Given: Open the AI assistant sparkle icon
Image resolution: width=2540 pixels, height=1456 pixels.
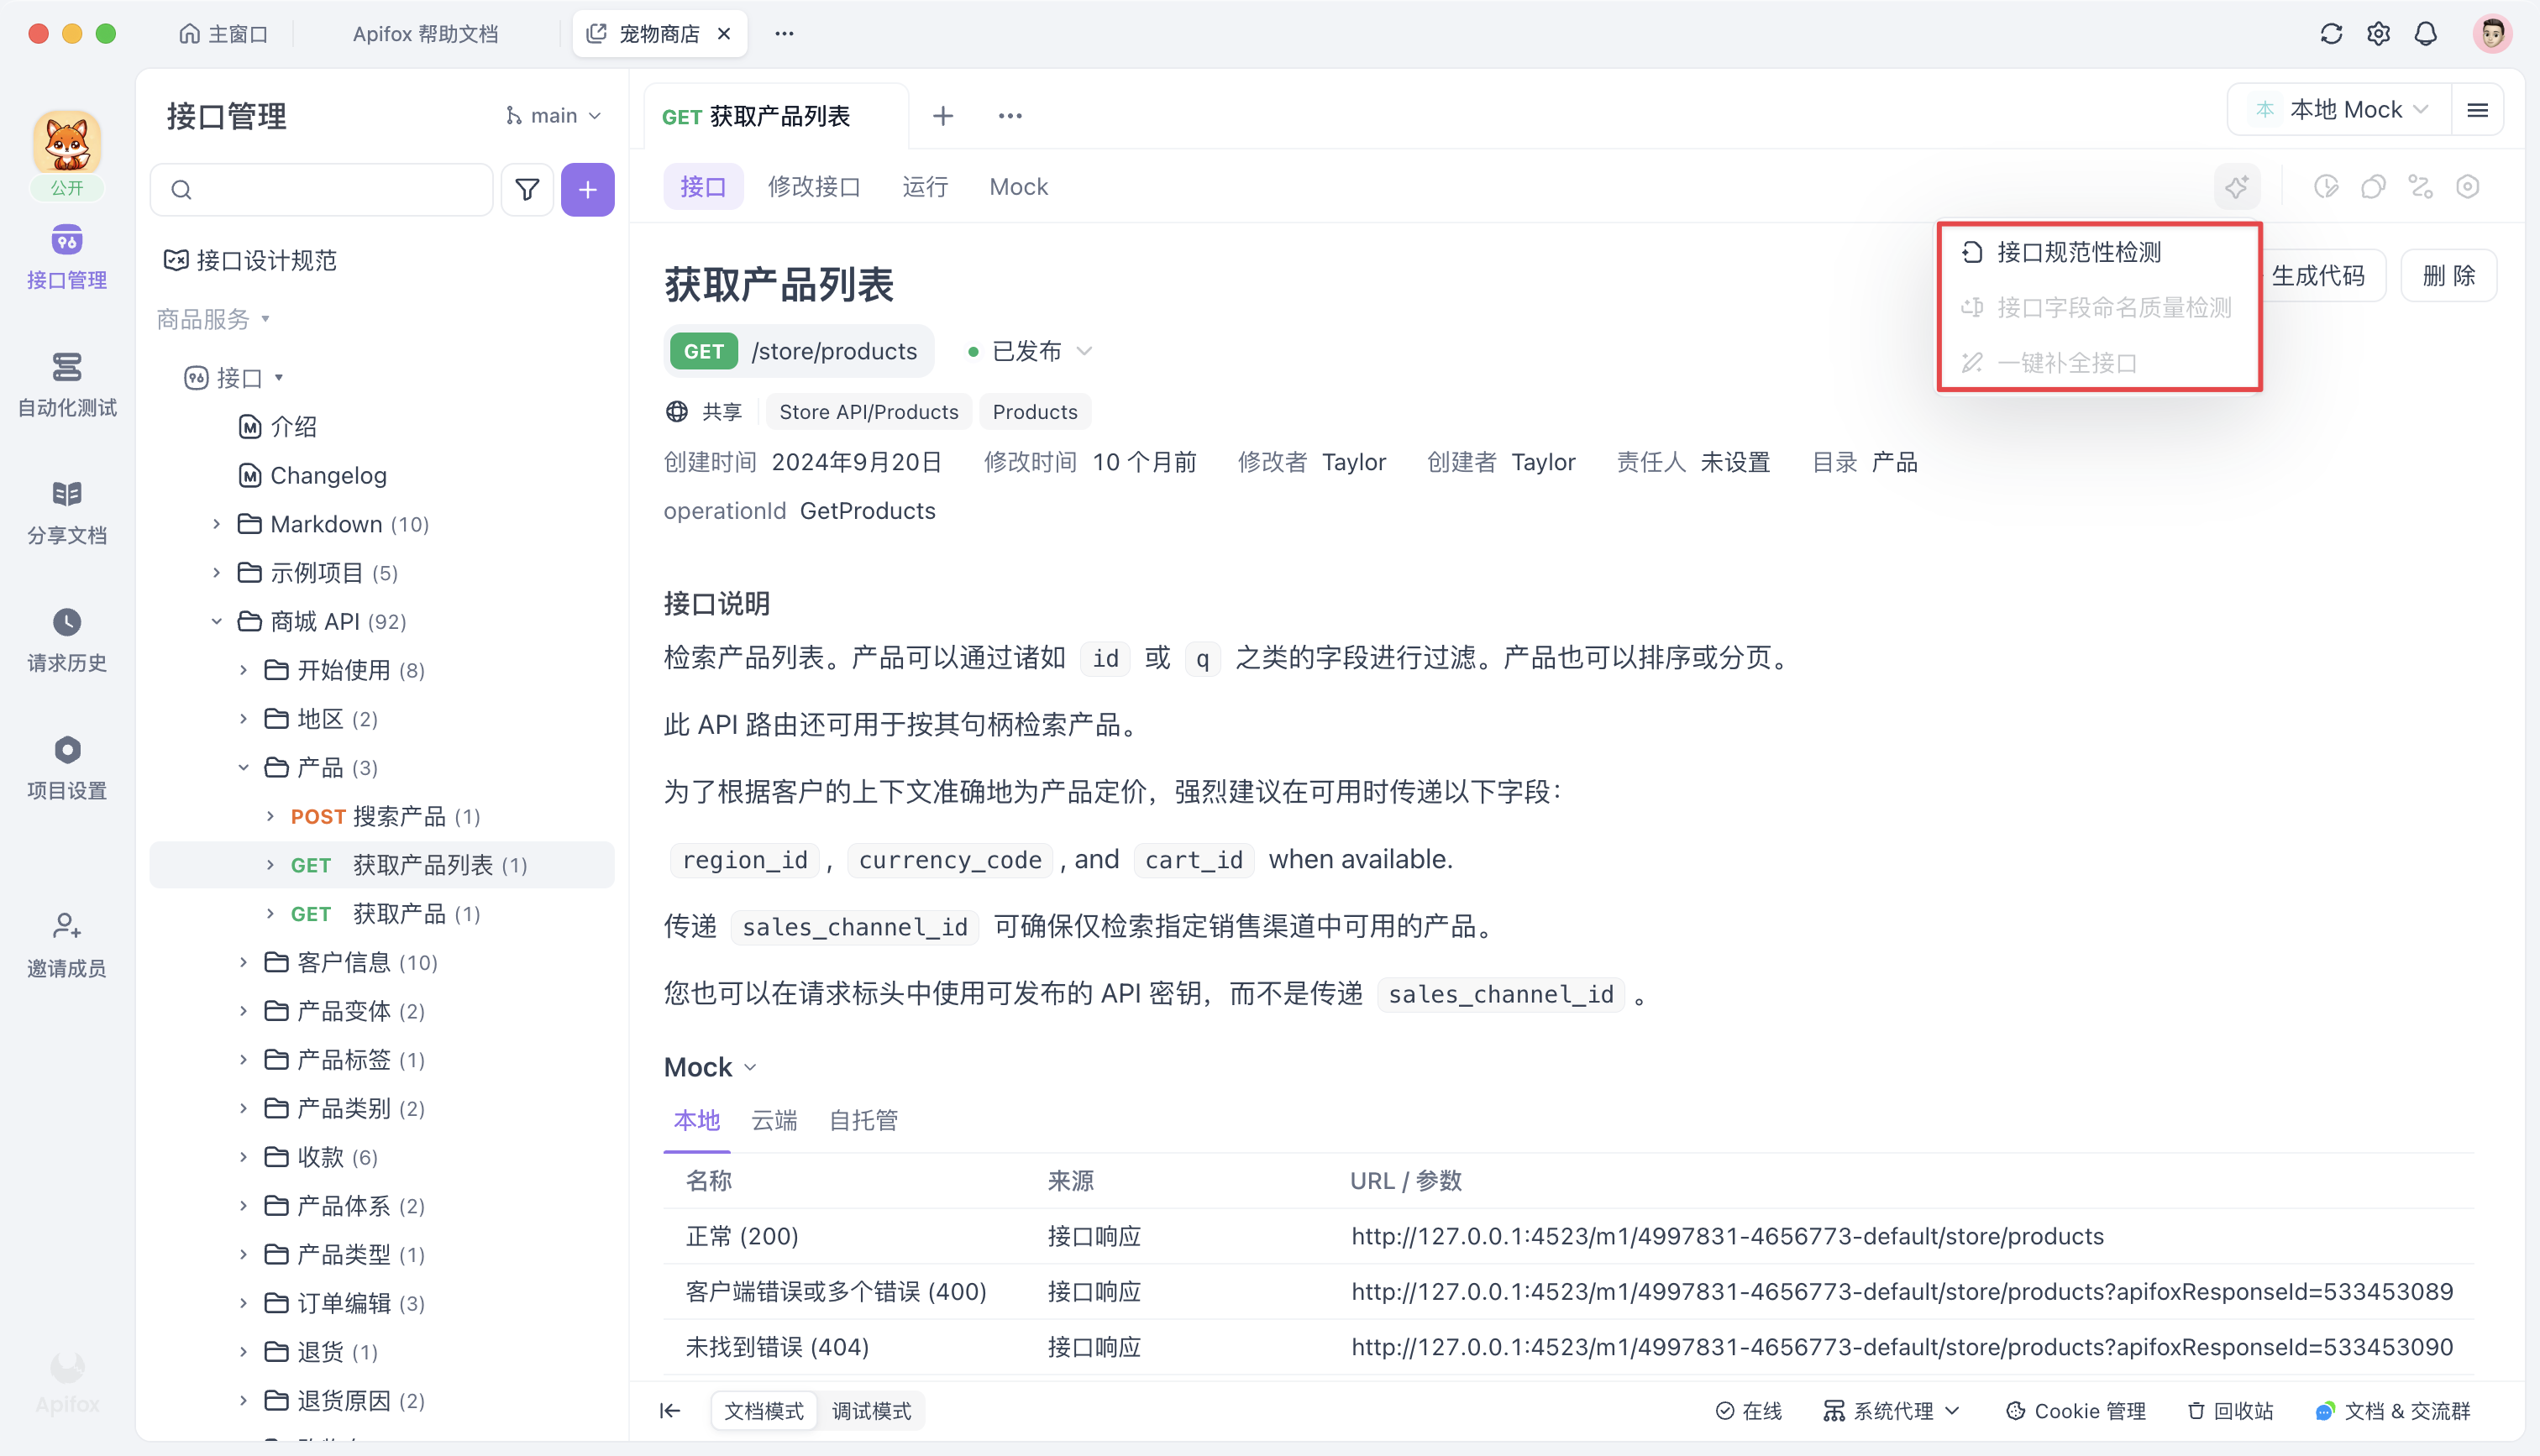Looking at the screenshot, I should tap(2237, 187).
